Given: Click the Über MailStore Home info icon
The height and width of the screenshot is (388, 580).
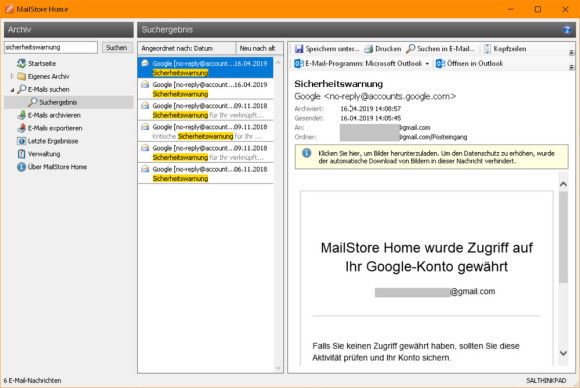Looking at the screenshot, I should (22, 167).
